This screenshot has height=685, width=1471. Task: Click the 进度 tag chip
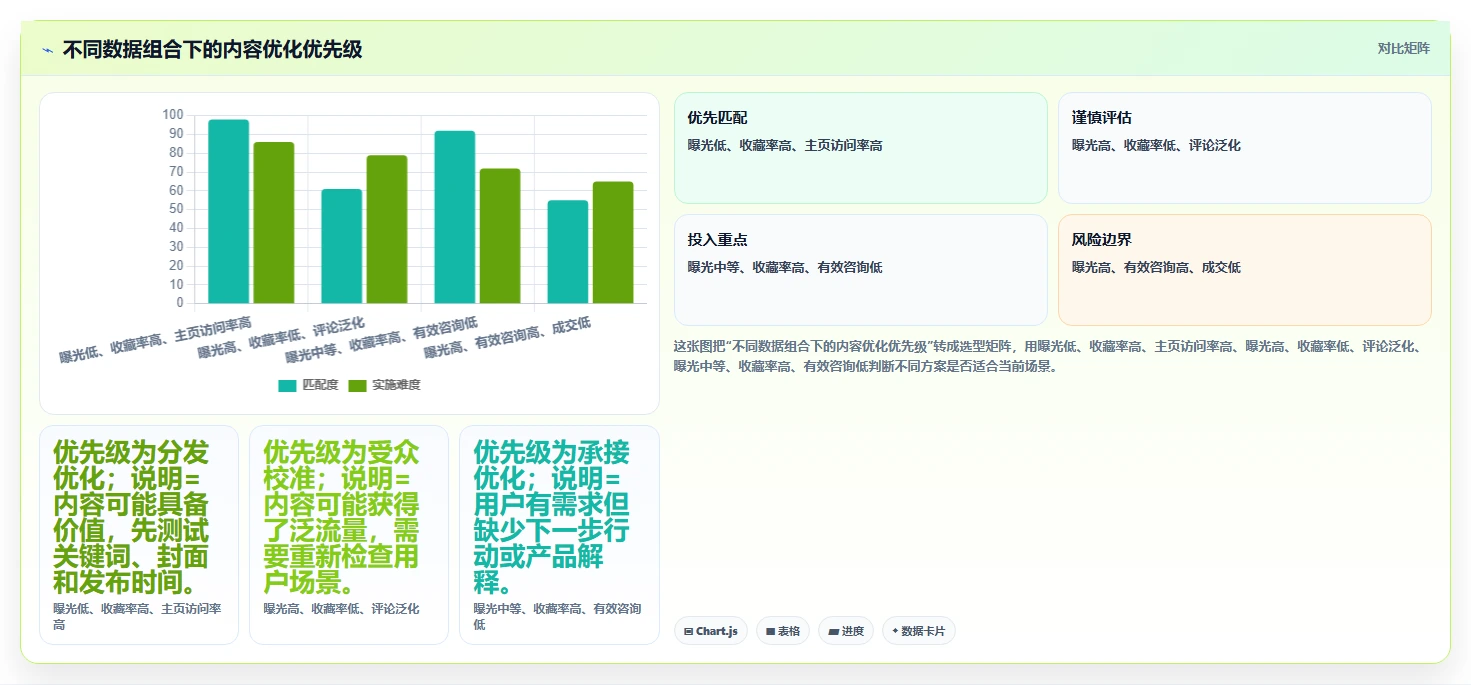(x=846, y=631)
